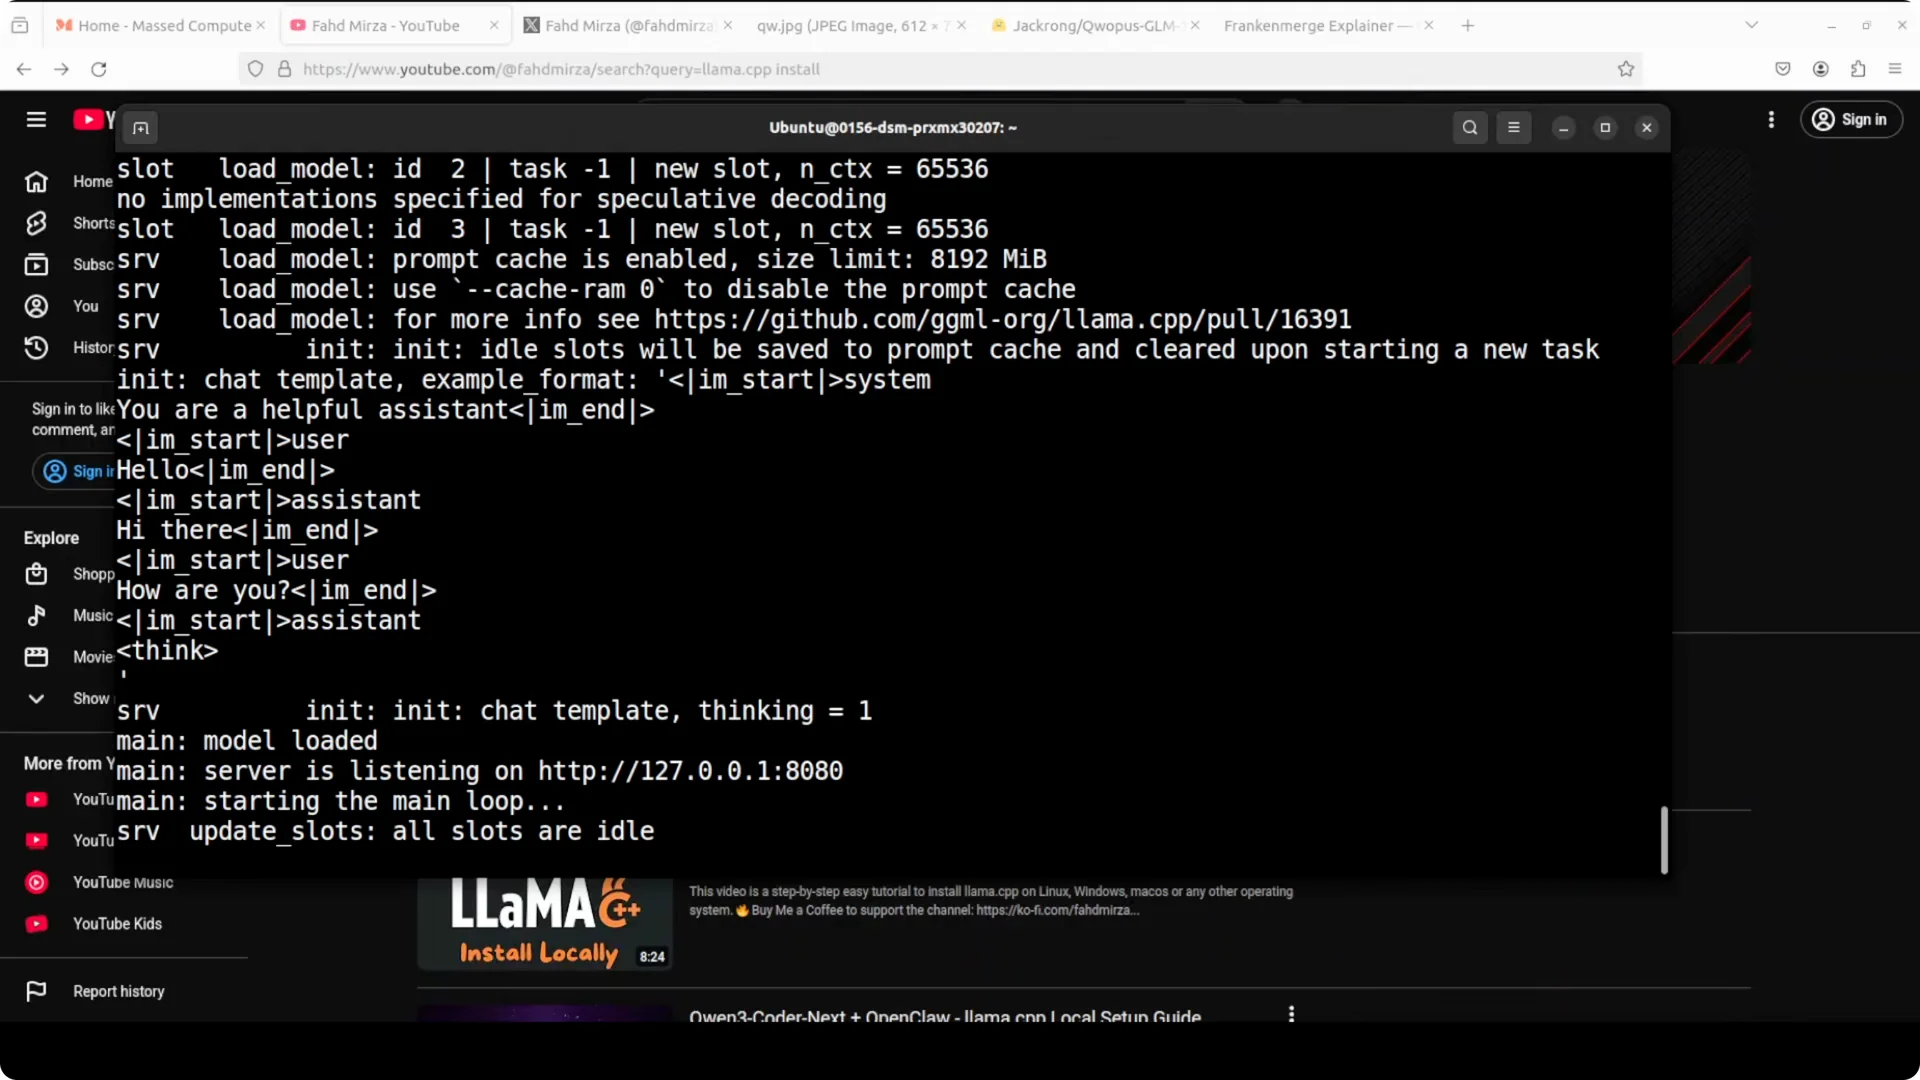The image size is (1920, 1080).
Task: Open Home icon in YouTube sidebar
Action: [36, 182]
